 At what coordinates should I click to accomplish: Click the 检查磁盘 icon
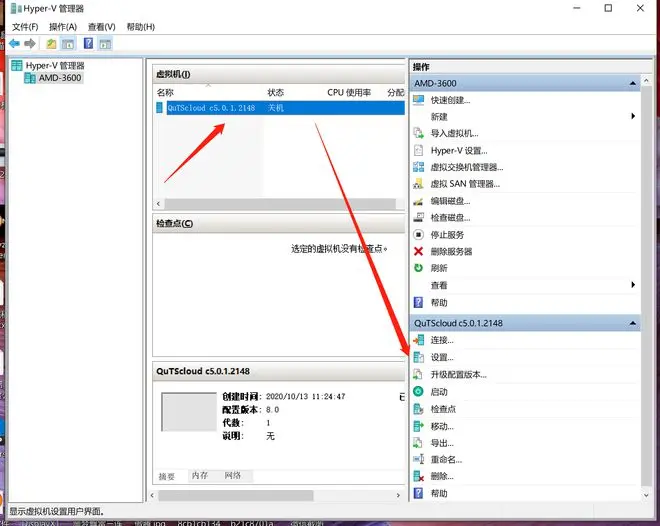coord(418,218)
